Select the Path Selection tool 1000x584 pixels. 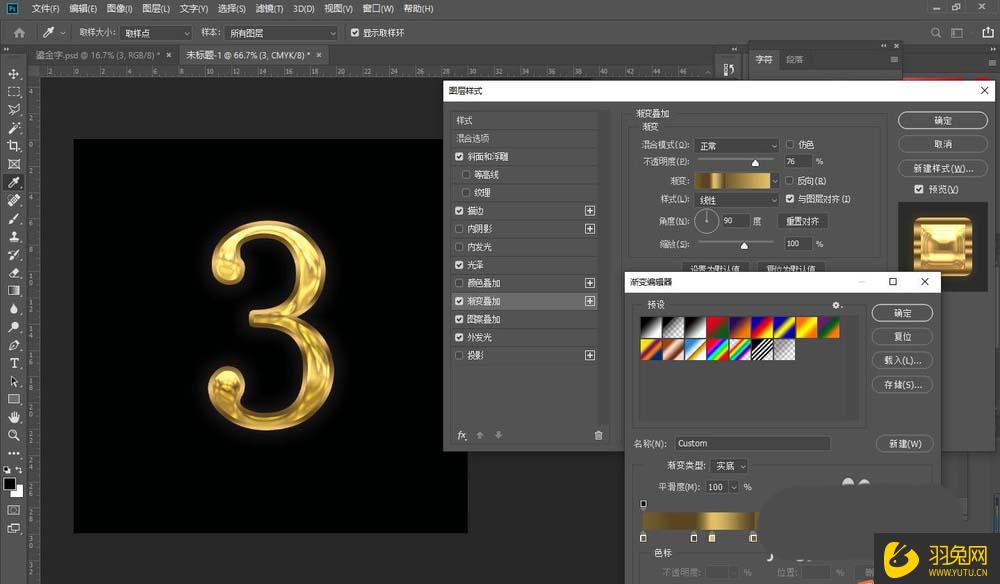pos(13,381)
